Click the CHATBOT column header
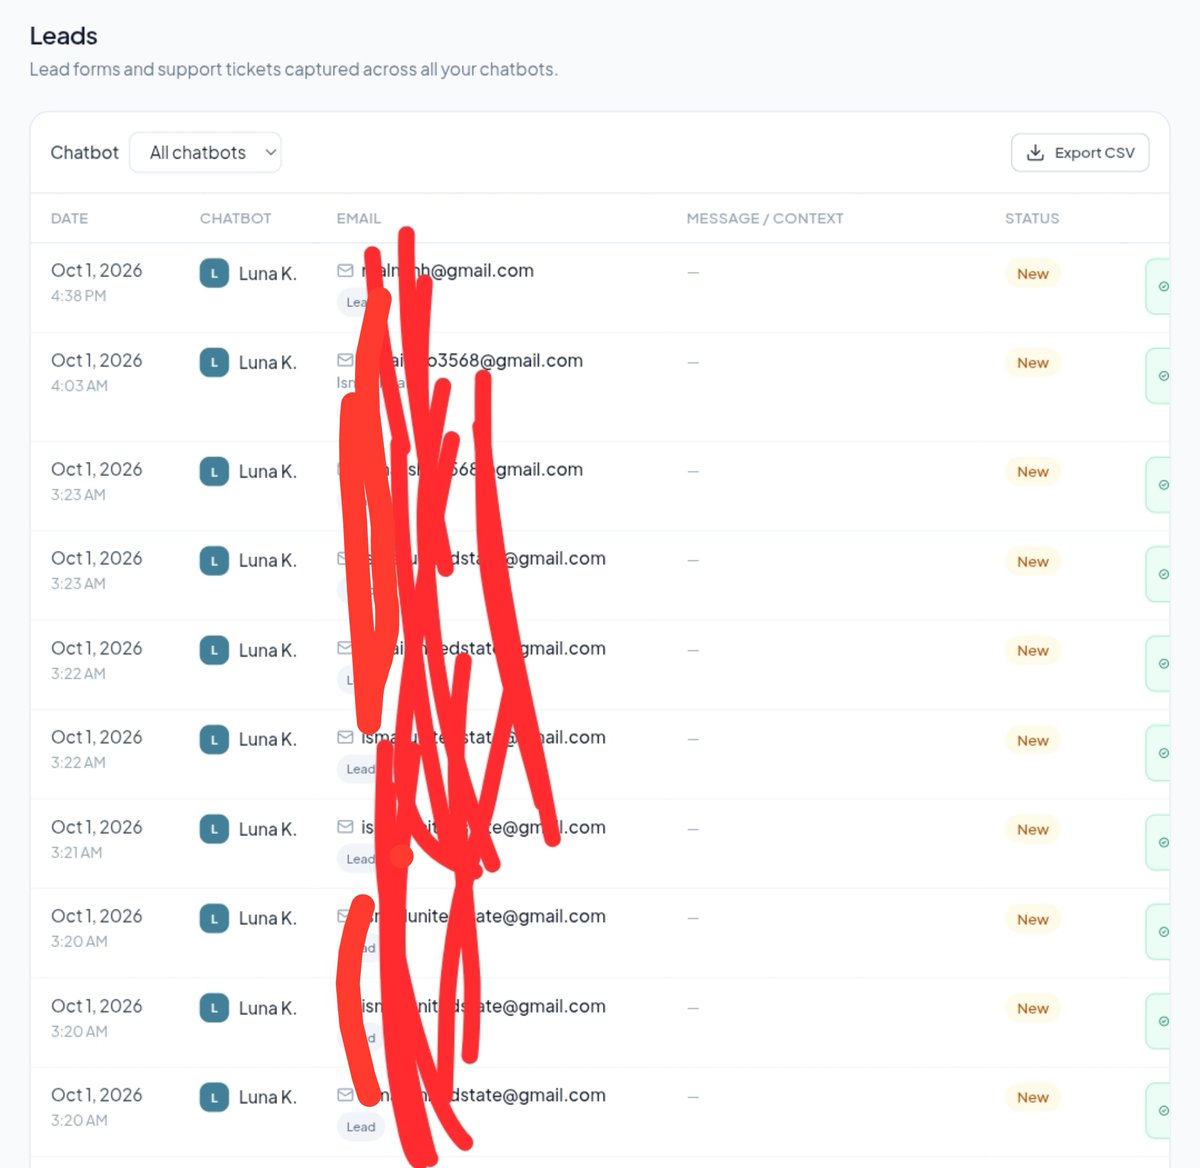The image size is (1200, 1168). click(235, 218)
